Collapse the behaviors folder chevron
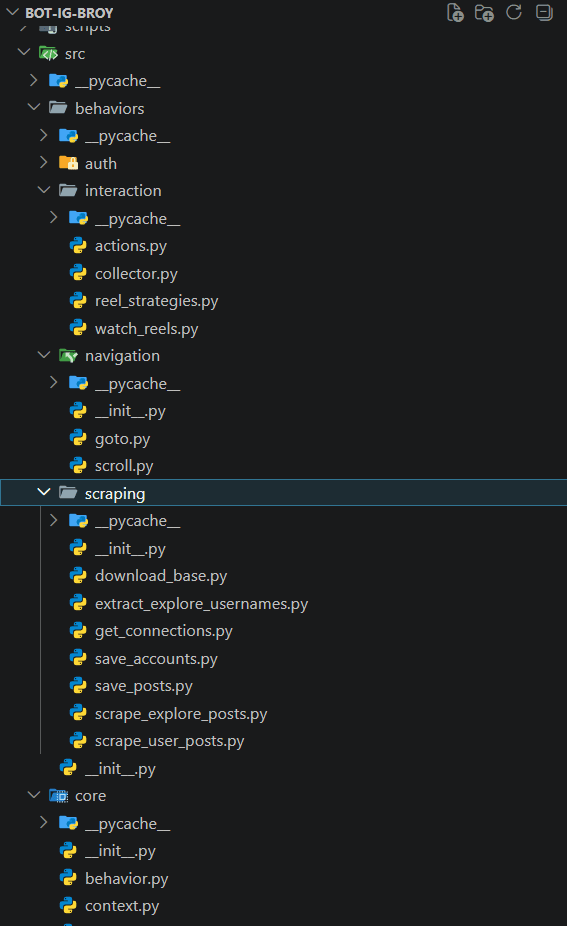 34,107
